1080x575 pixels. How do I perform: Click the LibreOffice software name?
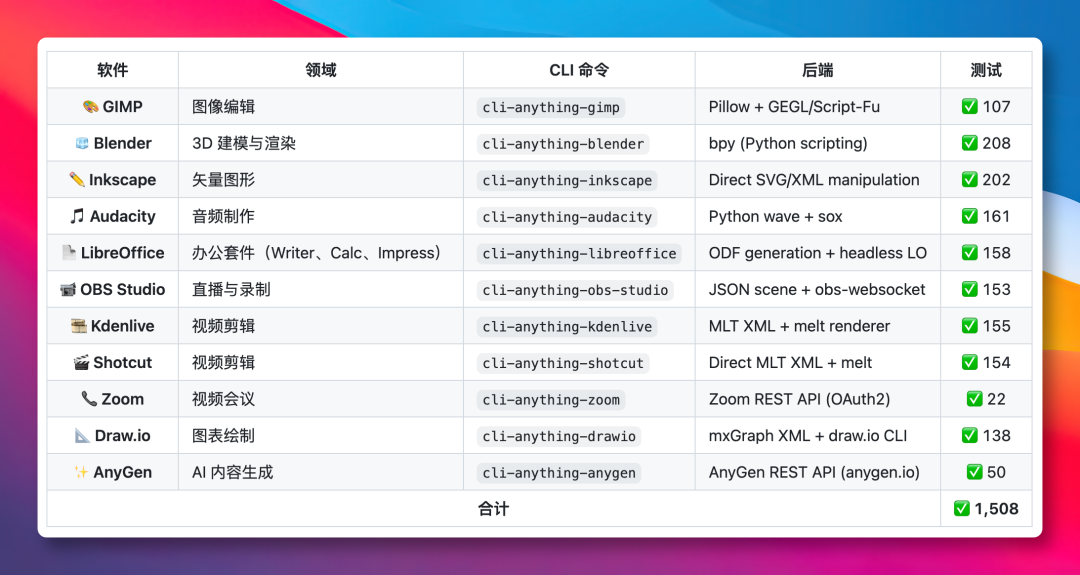[123, 253]
